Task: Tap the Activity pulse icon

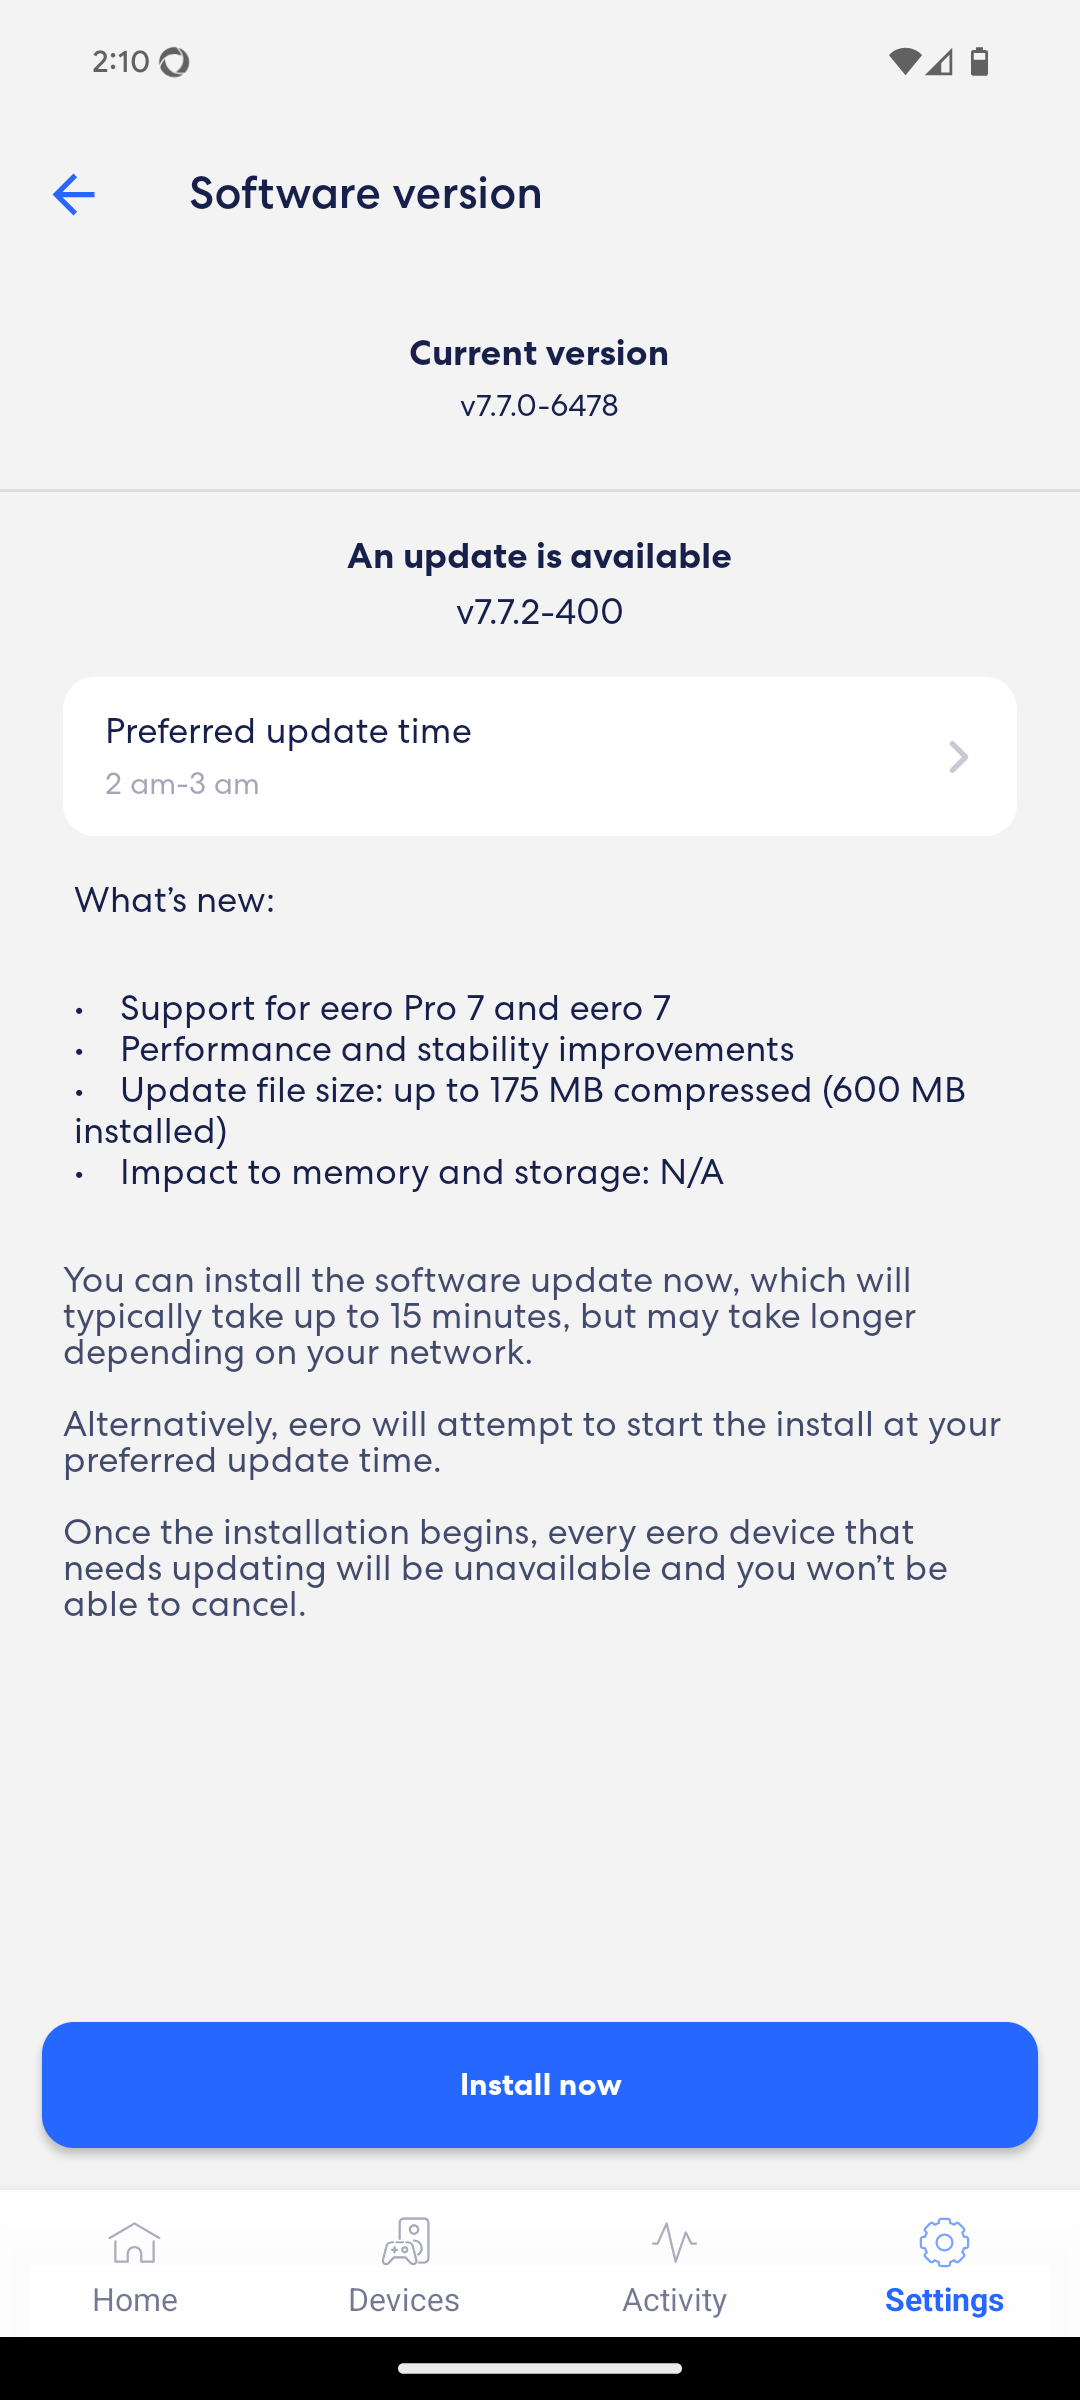Action: pos(674,2242)
